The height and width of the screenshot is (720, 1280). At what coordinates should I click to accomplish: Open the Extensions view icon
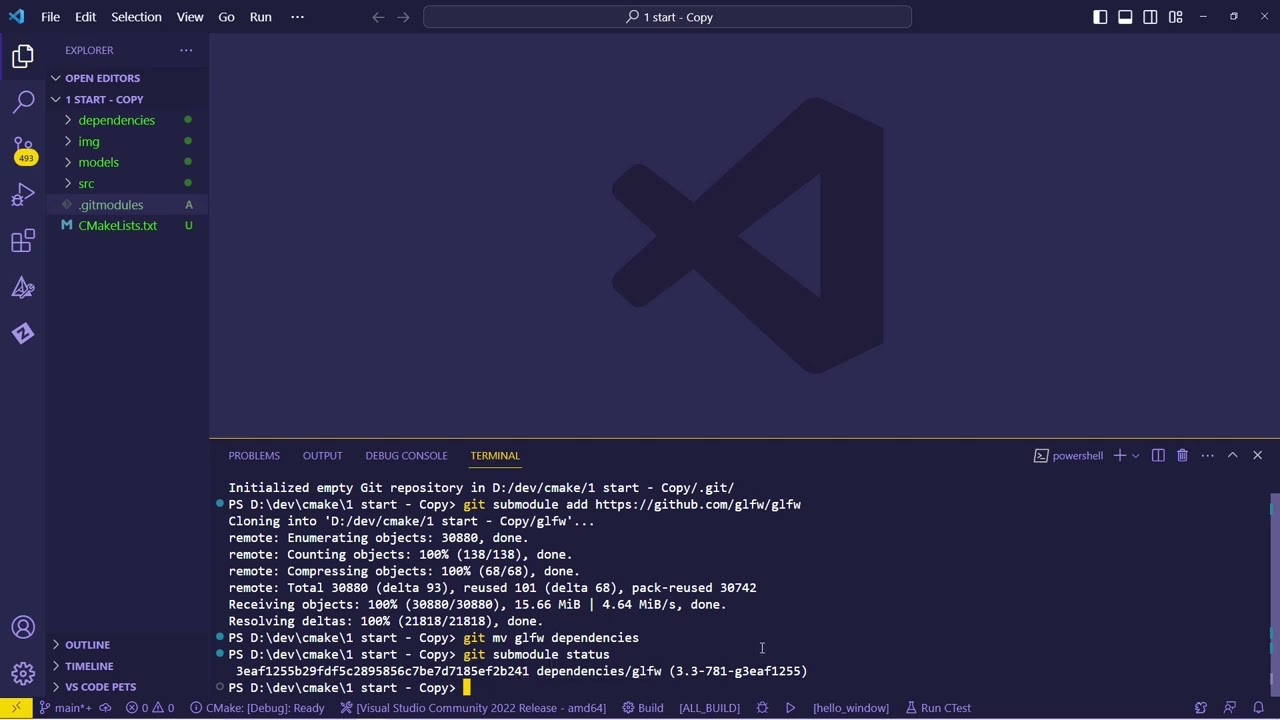click(23, 241)
